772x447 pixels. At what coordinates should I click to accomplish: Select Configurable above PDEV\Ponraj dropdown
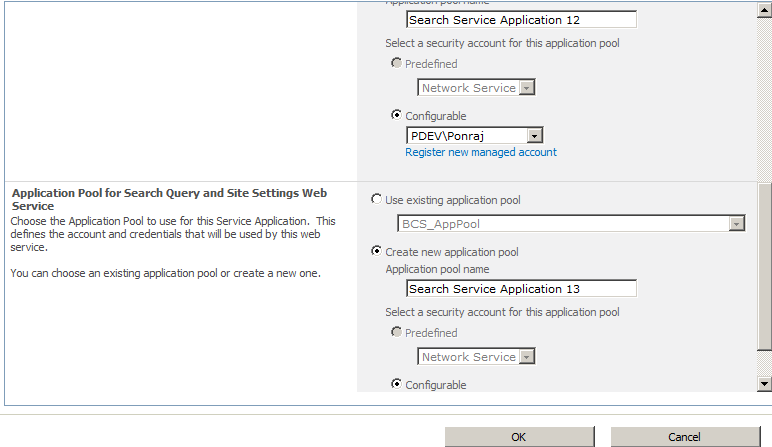point(396,115)
